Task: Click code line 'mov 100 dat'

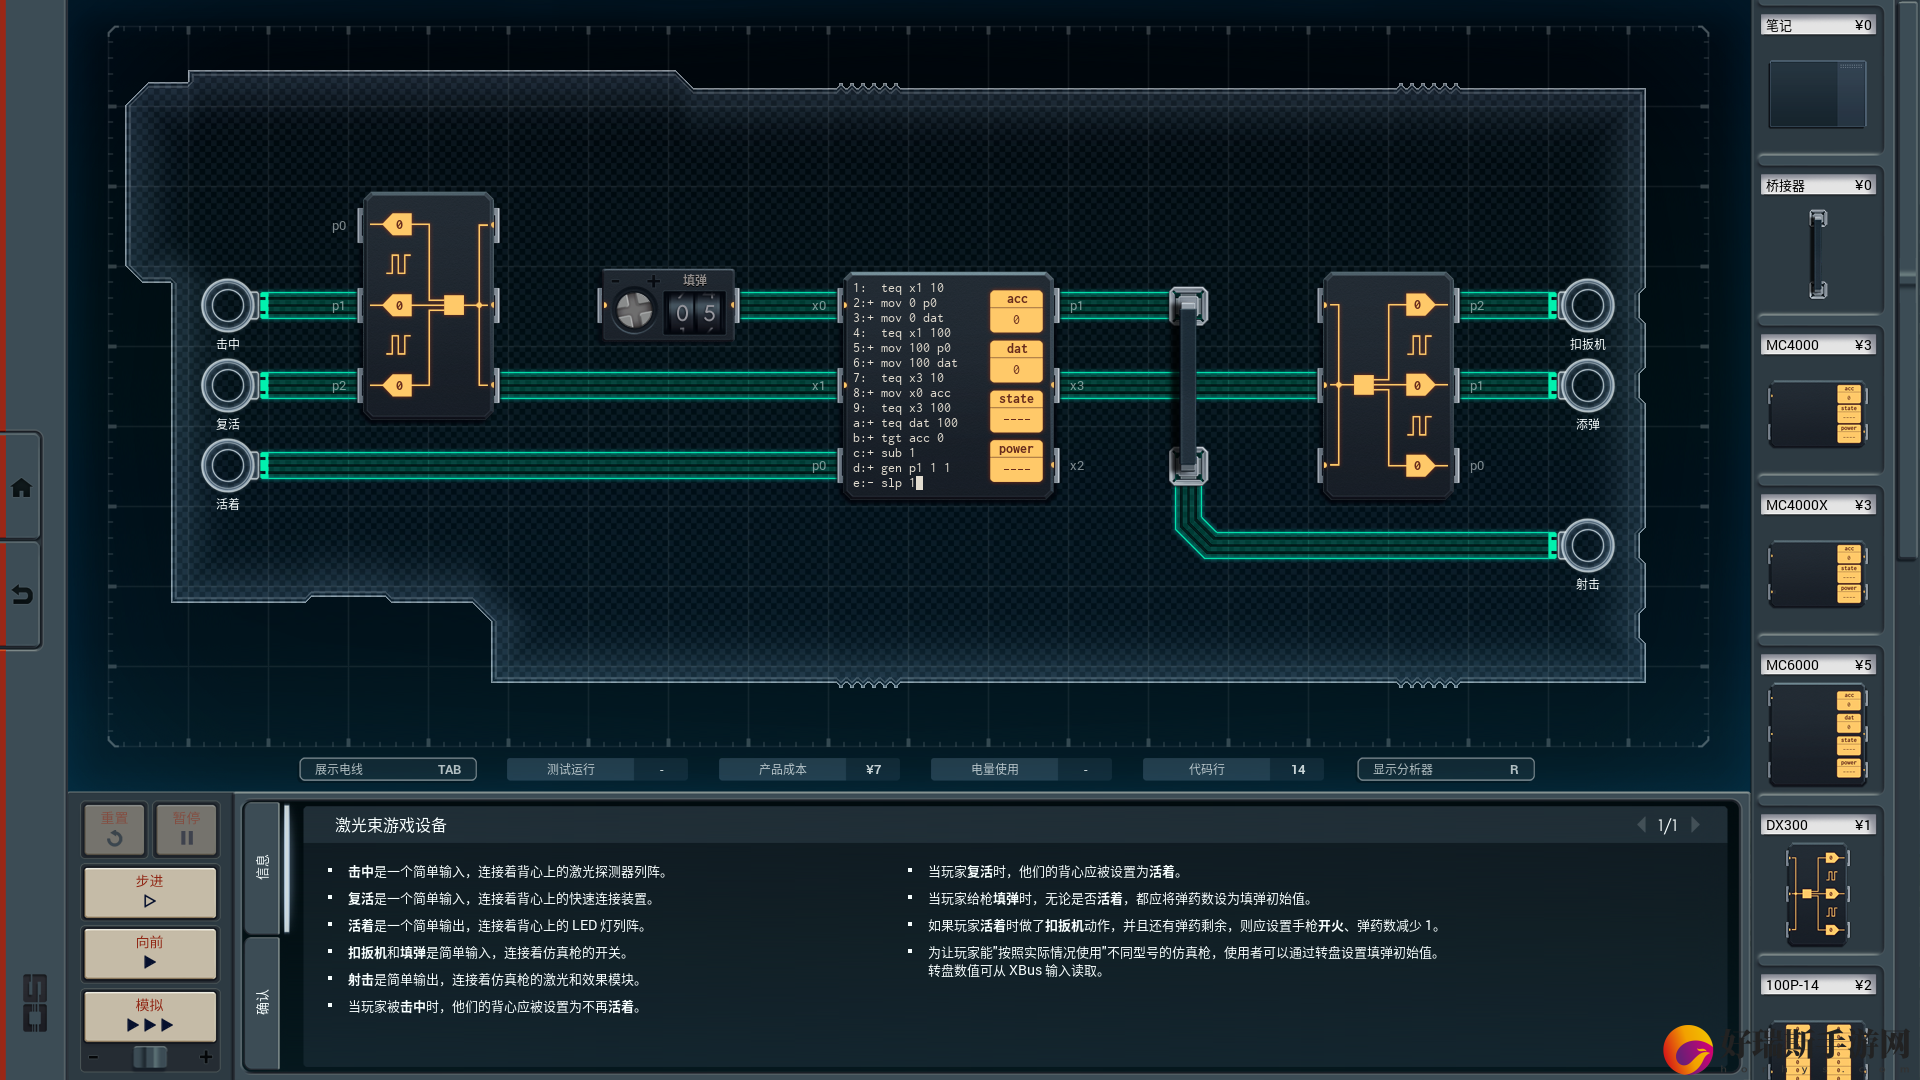Action: 919,363
